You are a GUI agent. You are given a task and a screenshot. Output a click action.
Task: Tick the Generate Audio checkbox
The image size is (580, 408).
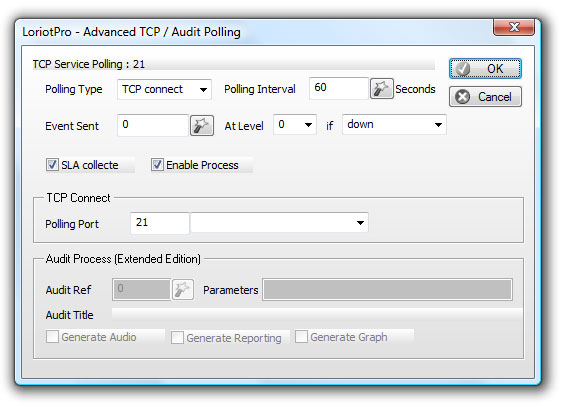[x=52, y=337]
